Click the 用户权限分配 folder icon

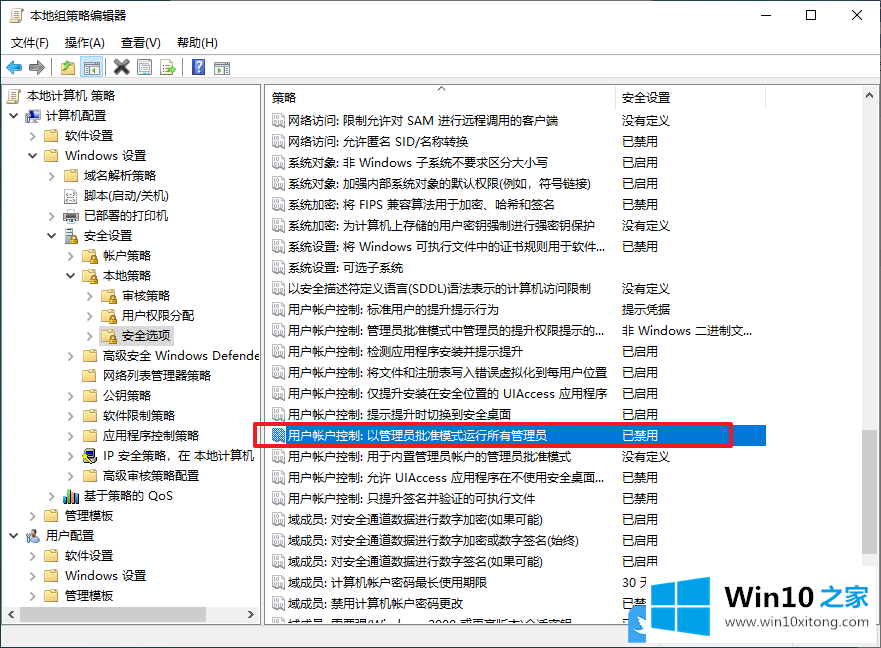(x=109, y=316)
